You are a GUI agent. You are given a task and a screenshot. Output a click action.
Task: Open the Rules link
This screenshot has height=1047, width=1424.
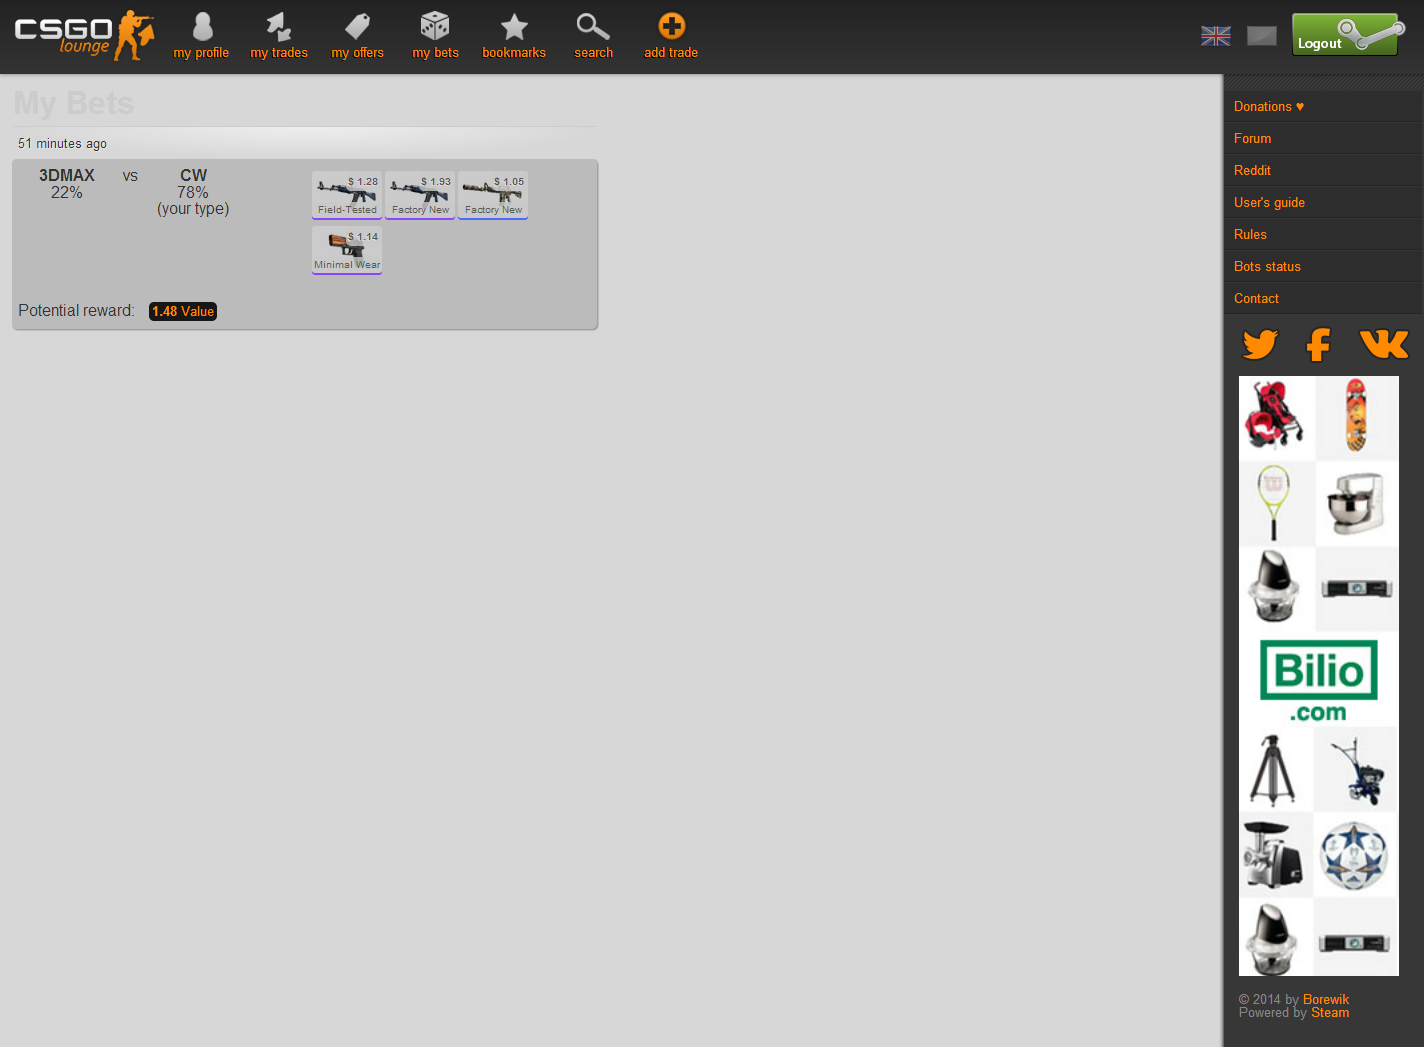1251,234
